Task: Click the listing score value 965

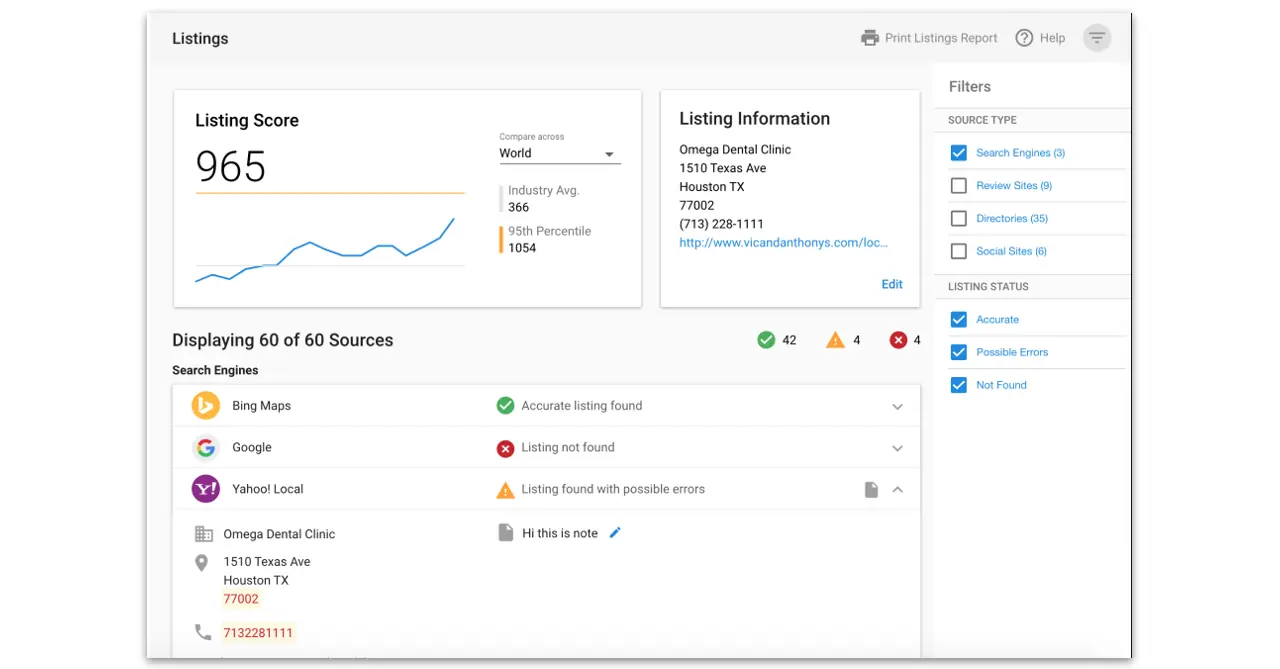Action: click(x=231, y=166)
